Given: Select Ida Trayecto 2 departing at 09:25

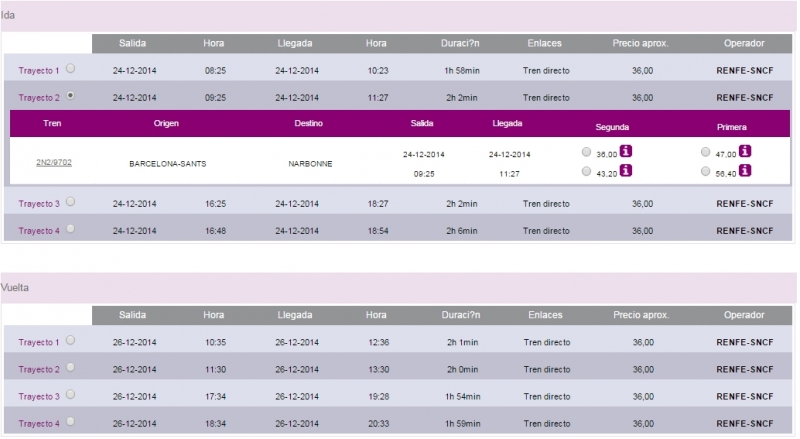Looking at the screenshot, I should 70,96.
